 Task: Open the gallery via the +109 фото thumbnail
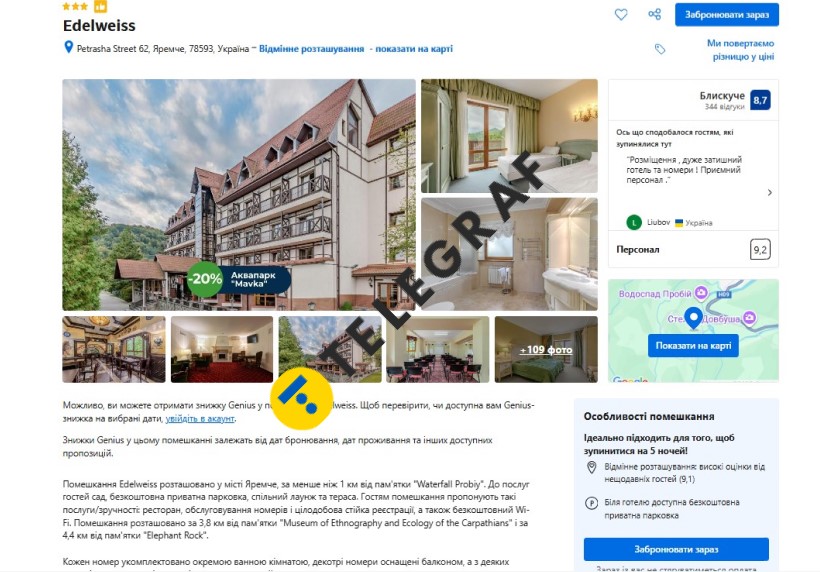pyautogui.click(x=546, y=349)
